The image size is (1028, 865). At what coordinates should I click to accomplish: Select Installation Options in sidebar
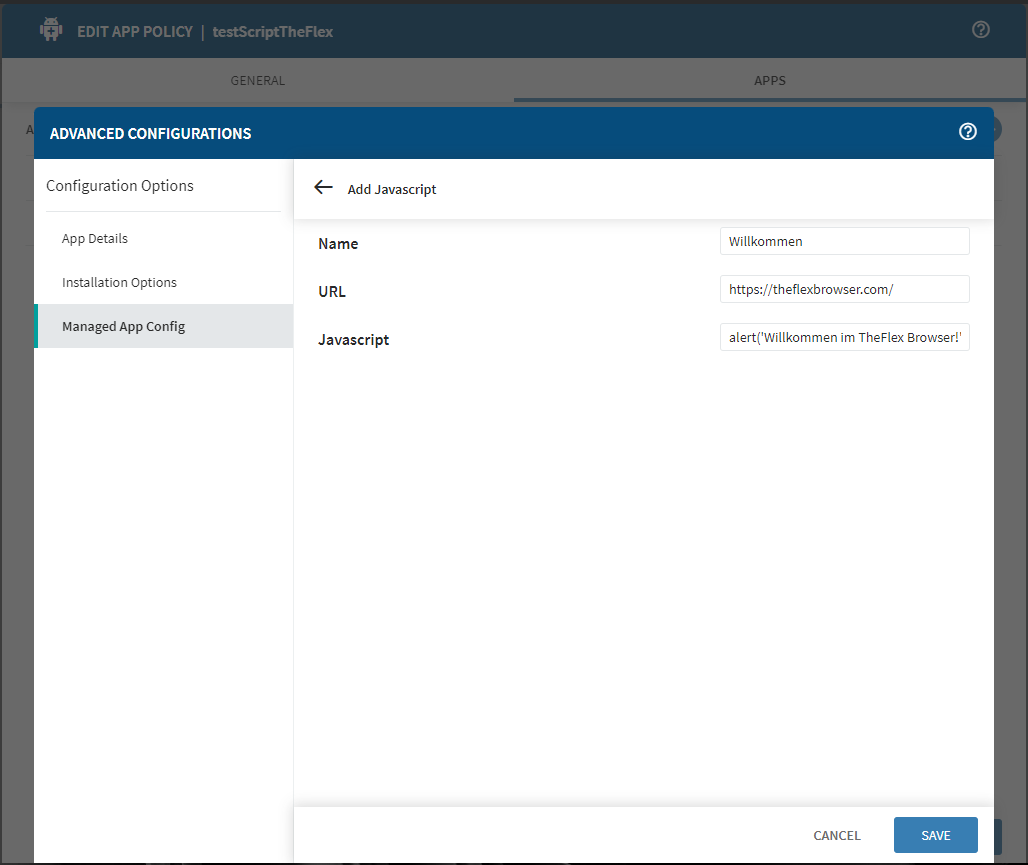[x=119, y=283]
